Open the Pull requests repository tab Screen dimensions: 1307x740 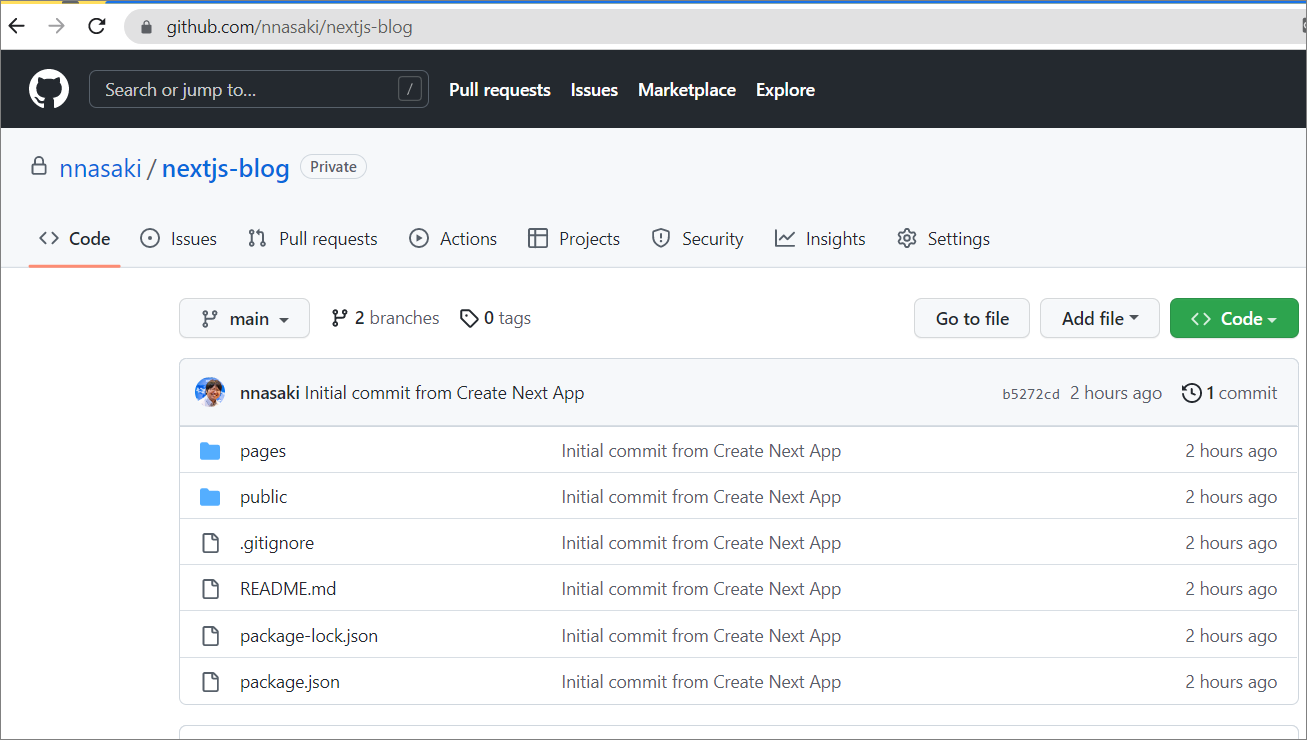point(313,238)
